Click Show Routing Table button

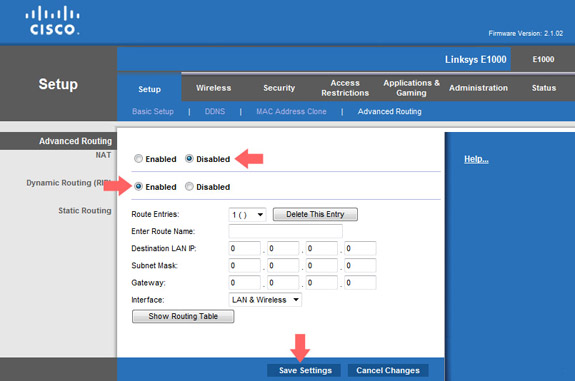(x=183, y=316)
